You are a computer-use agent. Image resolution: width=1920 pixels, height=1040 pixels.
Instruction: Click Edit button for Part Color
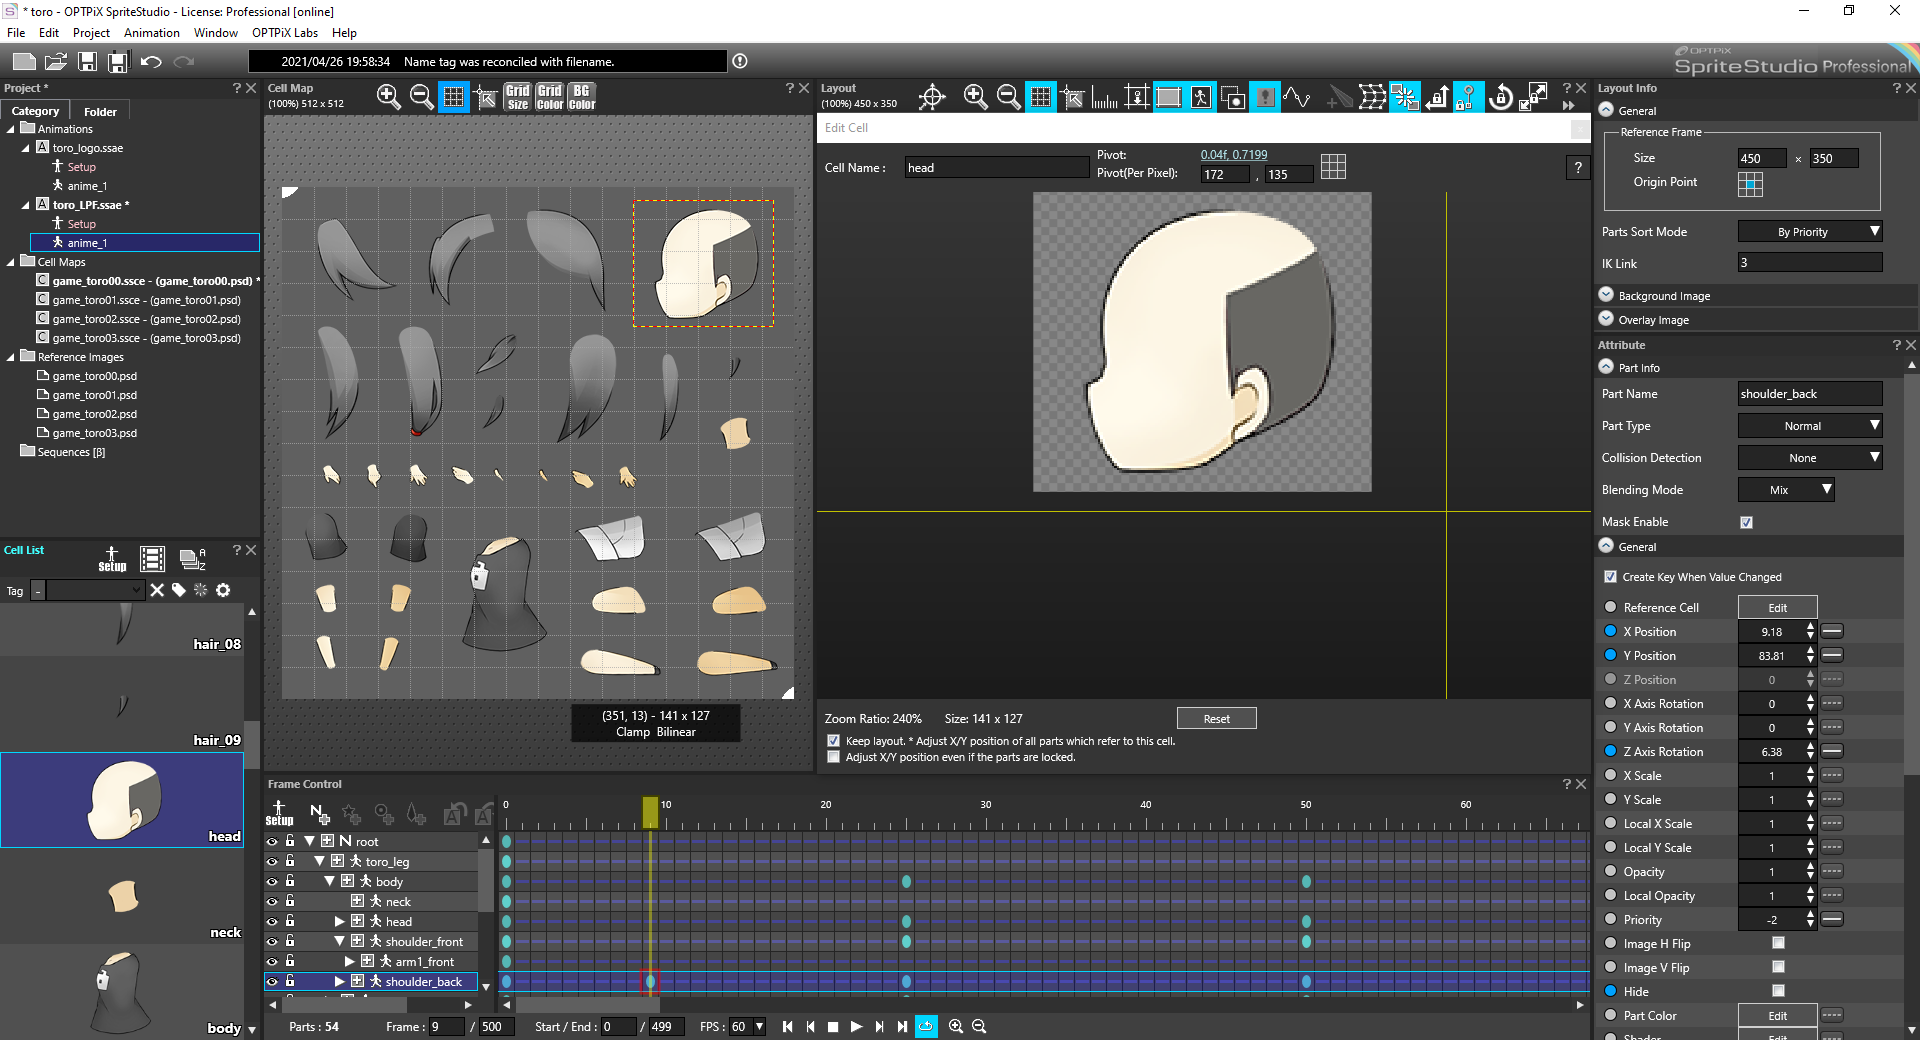click(x=1777, y=1015)
